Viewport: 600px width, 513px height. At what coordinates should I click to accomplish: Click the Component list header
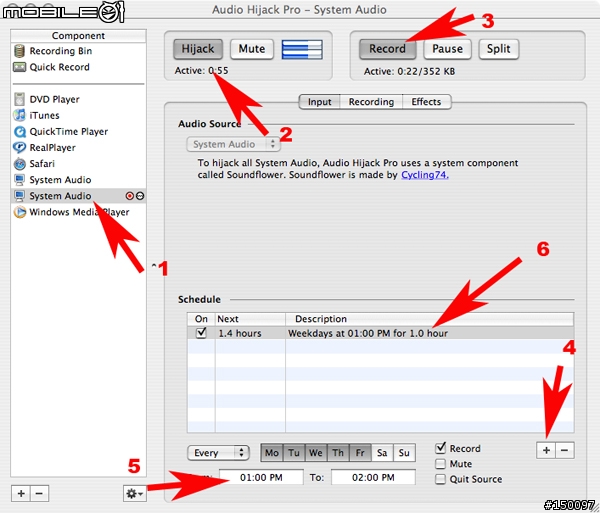click(78, 36)
